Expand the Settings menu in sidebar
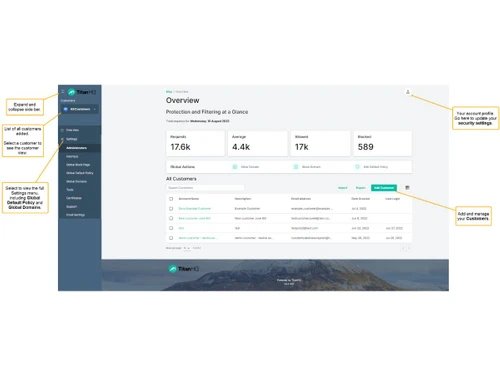This screenshot has height=375, width=500. [72, 139]
